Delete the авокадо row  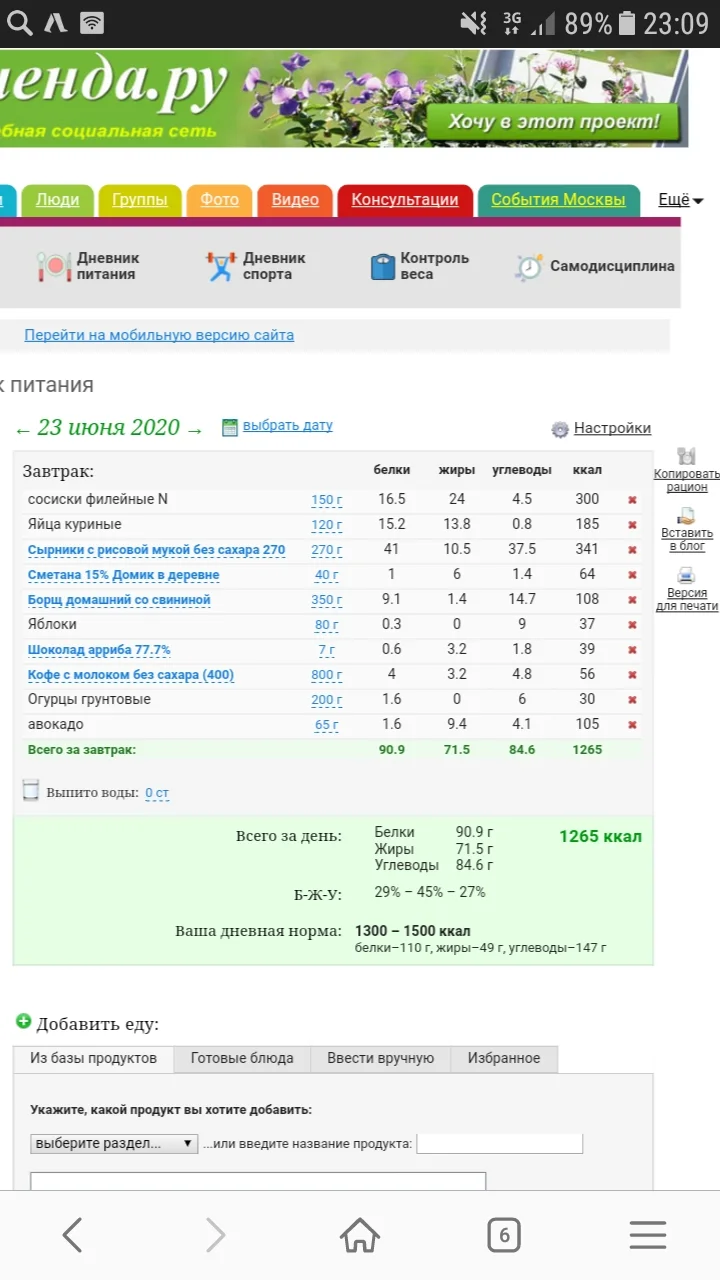coord(632,724)
